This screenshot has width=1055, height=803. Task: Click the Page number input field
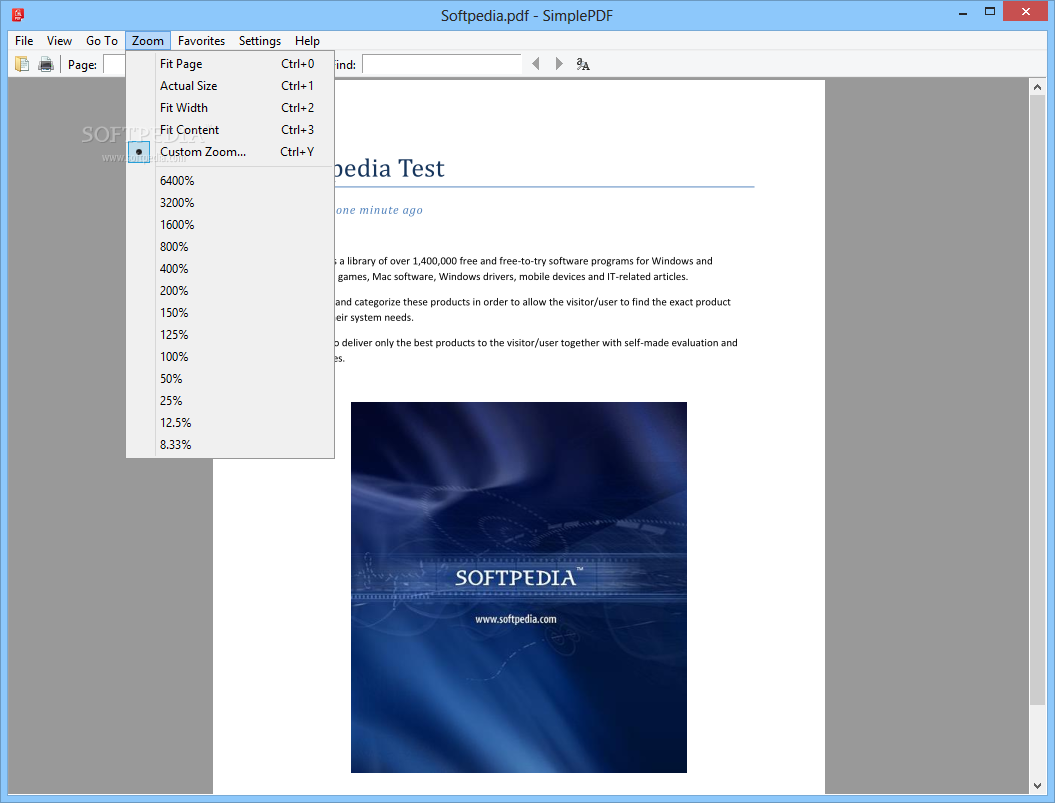(114, 65)
